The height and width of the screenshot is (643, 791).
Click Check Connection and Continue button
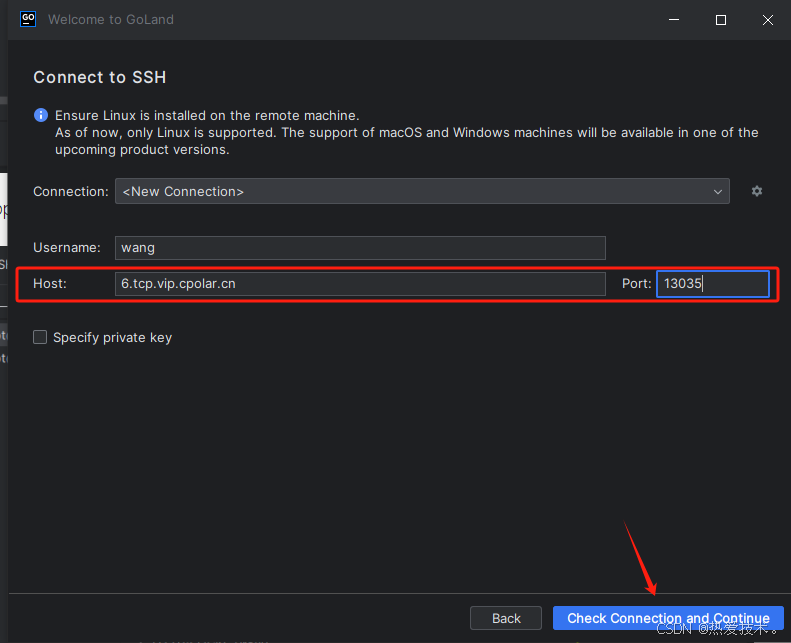coord(668,618)
